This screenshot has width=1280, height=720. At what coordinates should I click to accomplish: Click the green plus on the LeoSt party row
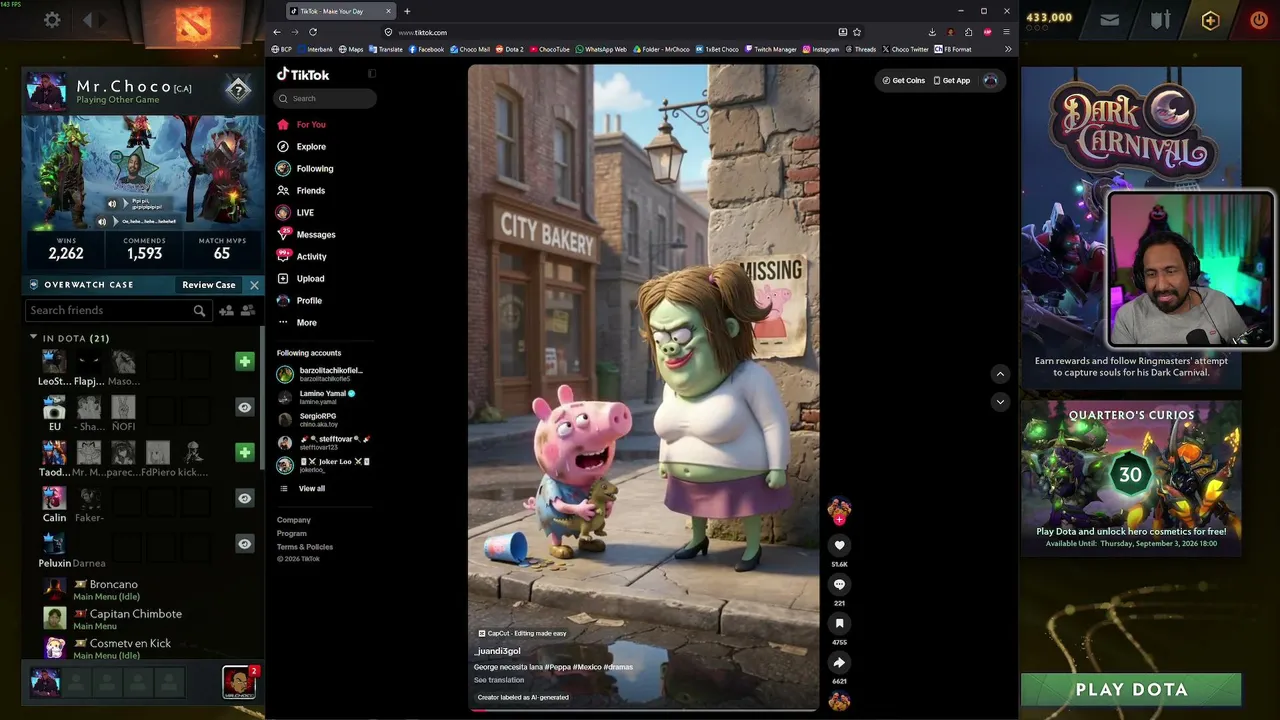[x=245, y=361]
